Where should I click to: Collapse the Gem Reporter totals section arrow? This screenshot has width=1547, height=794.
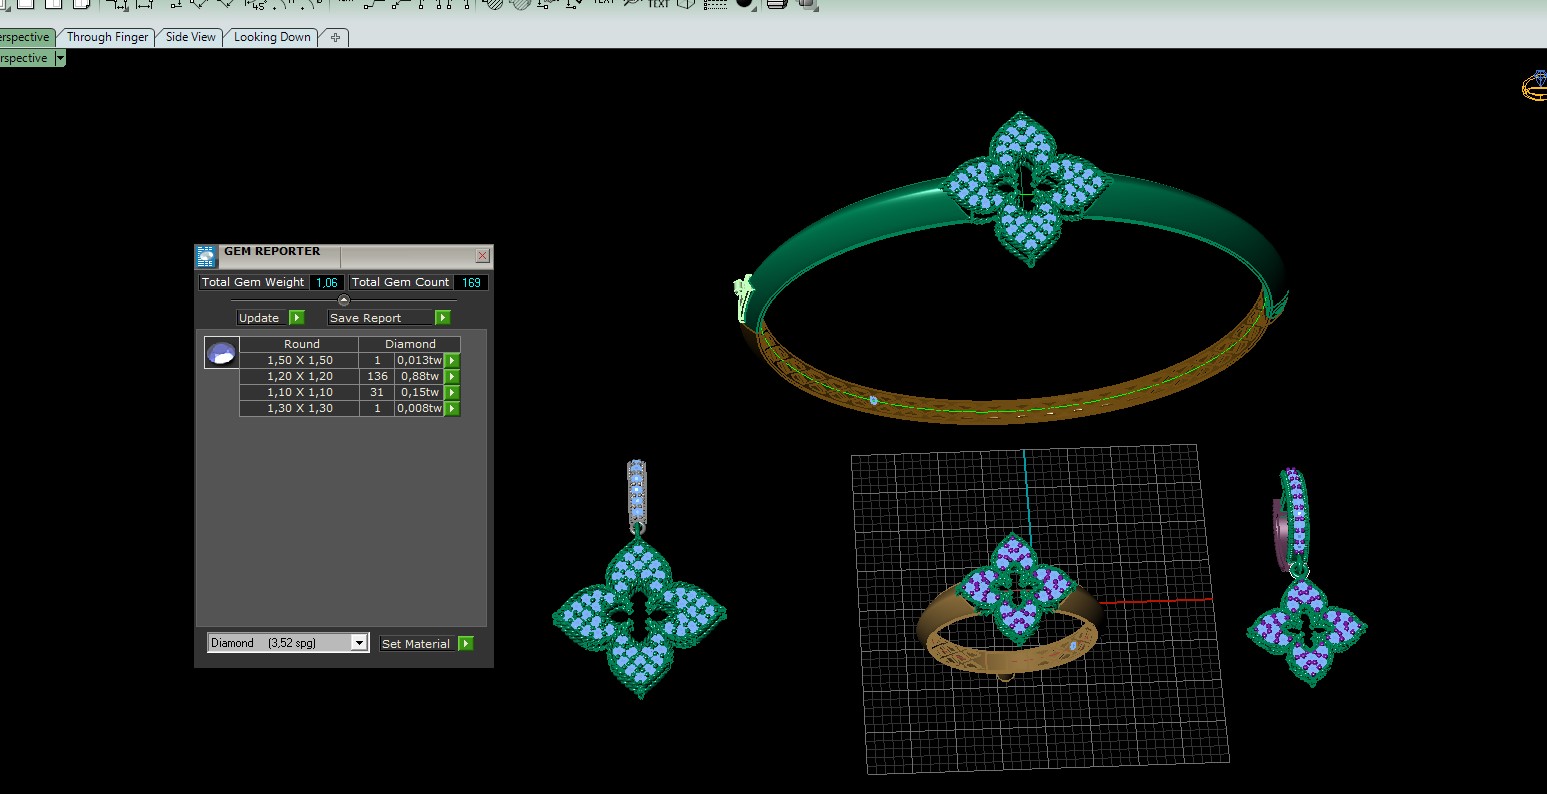pyautogui.click(x=344, y=300)
